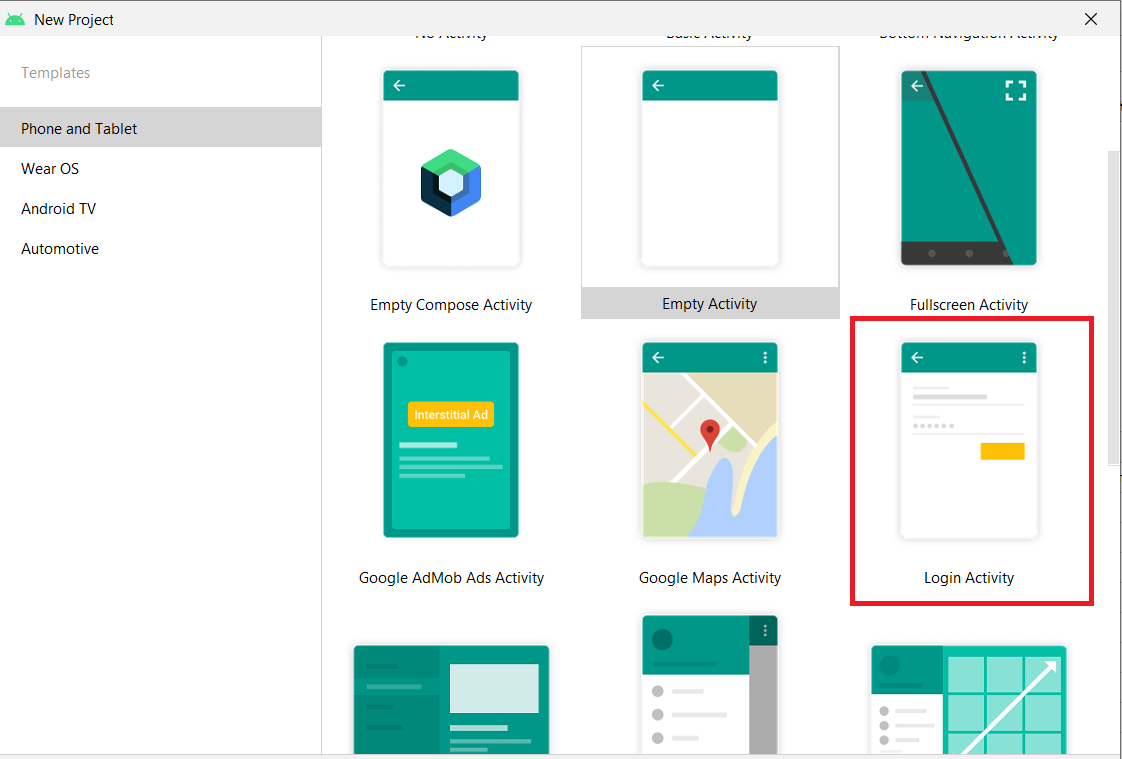The height and width of the screenshot is (759, 1122).
Task: Switch to Wear OS templates
Action: [x=160, y=169]
